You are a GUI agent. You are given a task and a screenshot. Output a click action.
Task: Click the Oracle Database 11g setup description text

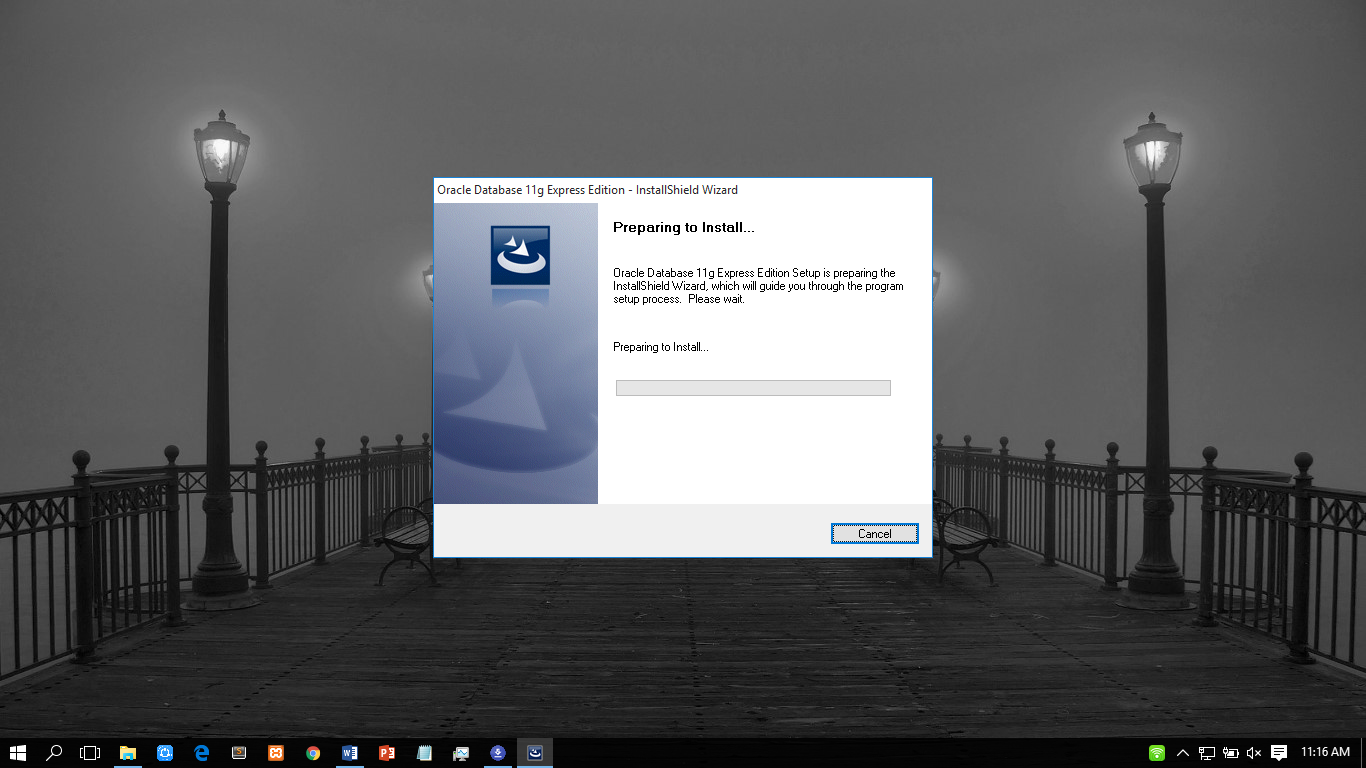758,286
